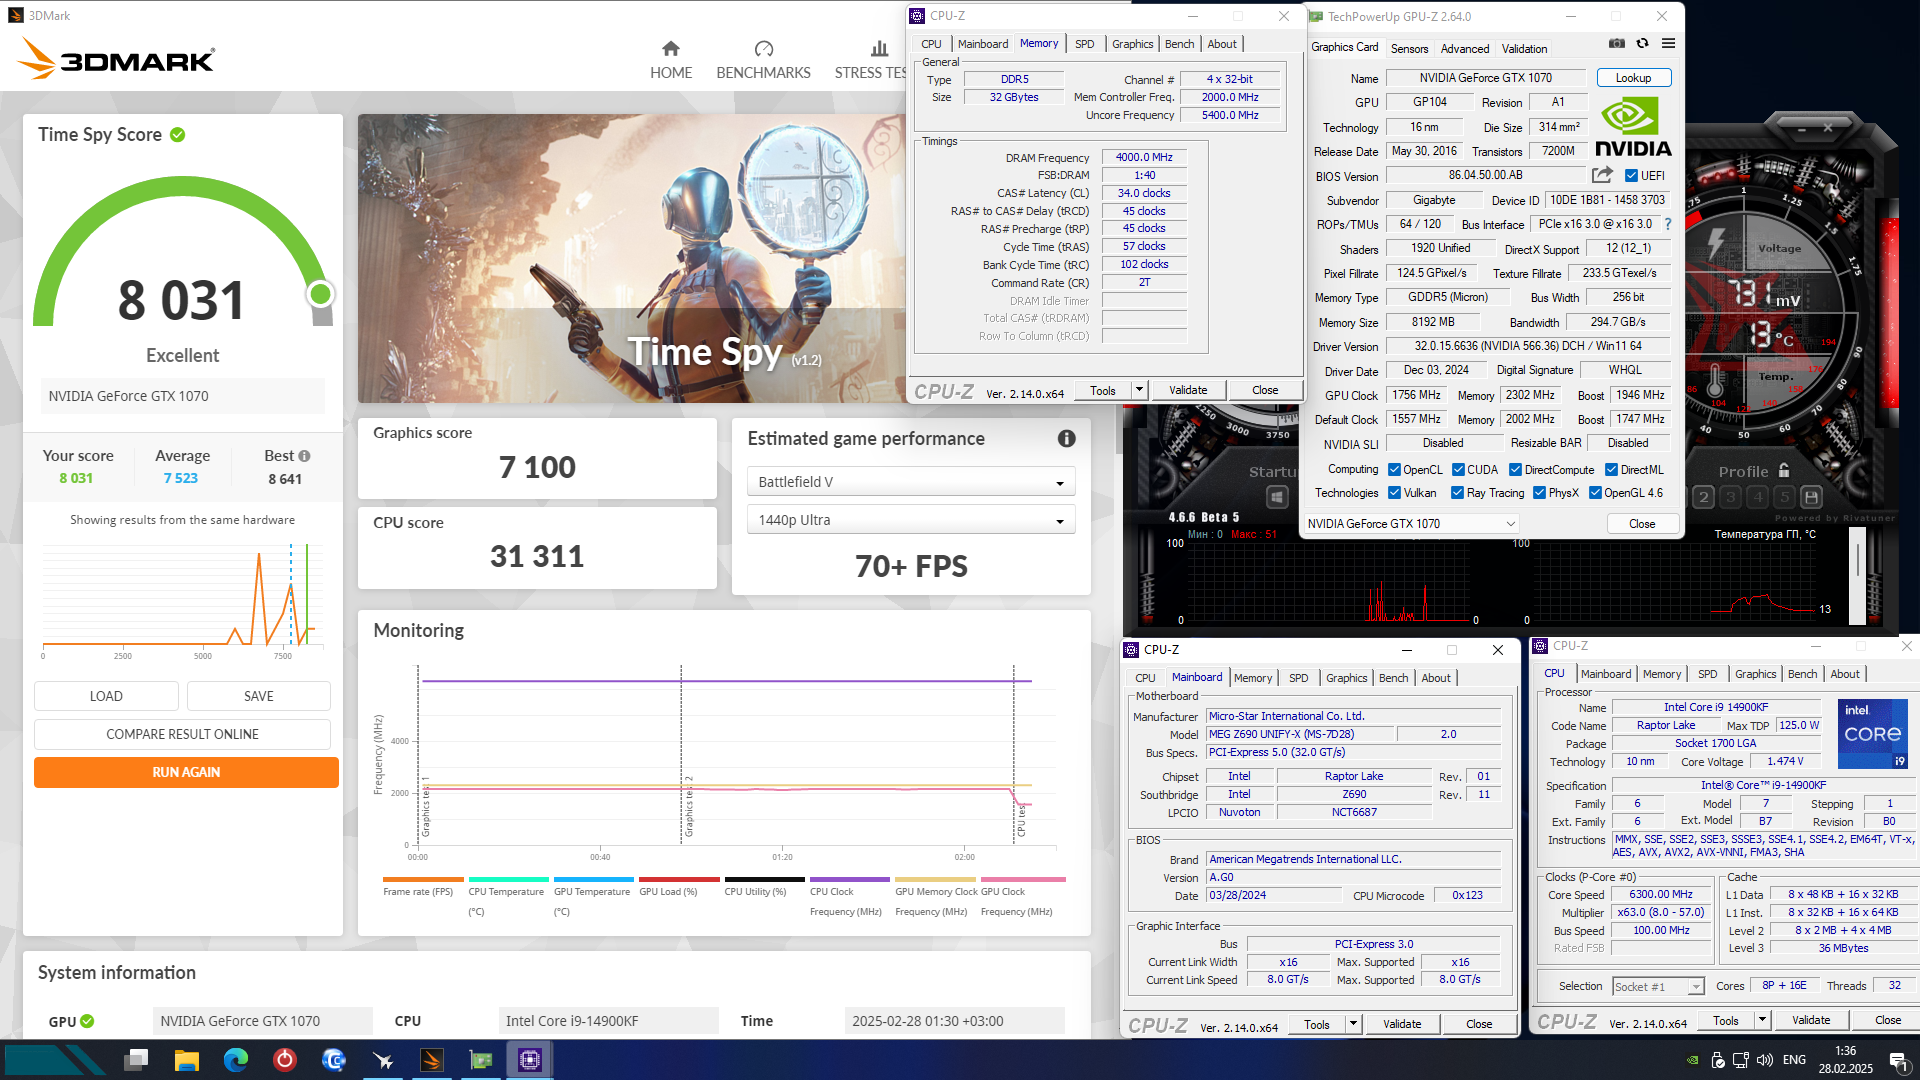Switch to 3DMark via its taskbar icon

[432, 1059]
